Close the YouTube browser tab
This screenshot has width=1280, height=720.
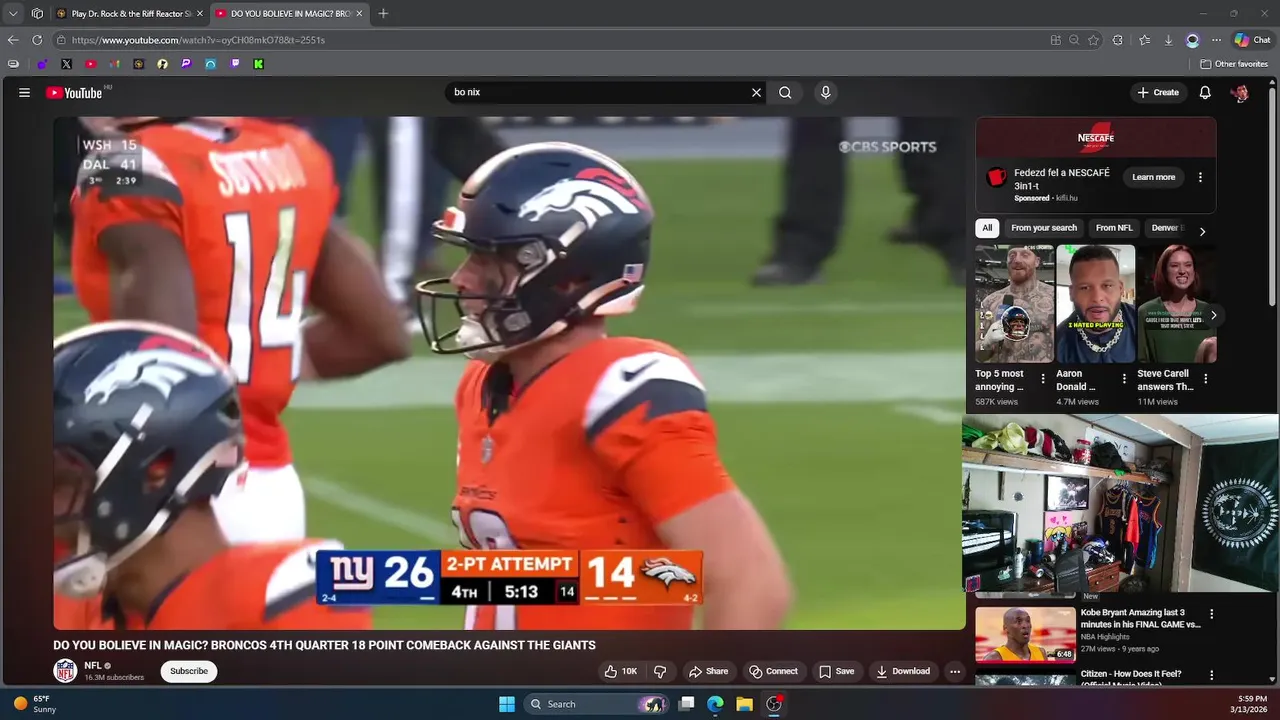359,14
